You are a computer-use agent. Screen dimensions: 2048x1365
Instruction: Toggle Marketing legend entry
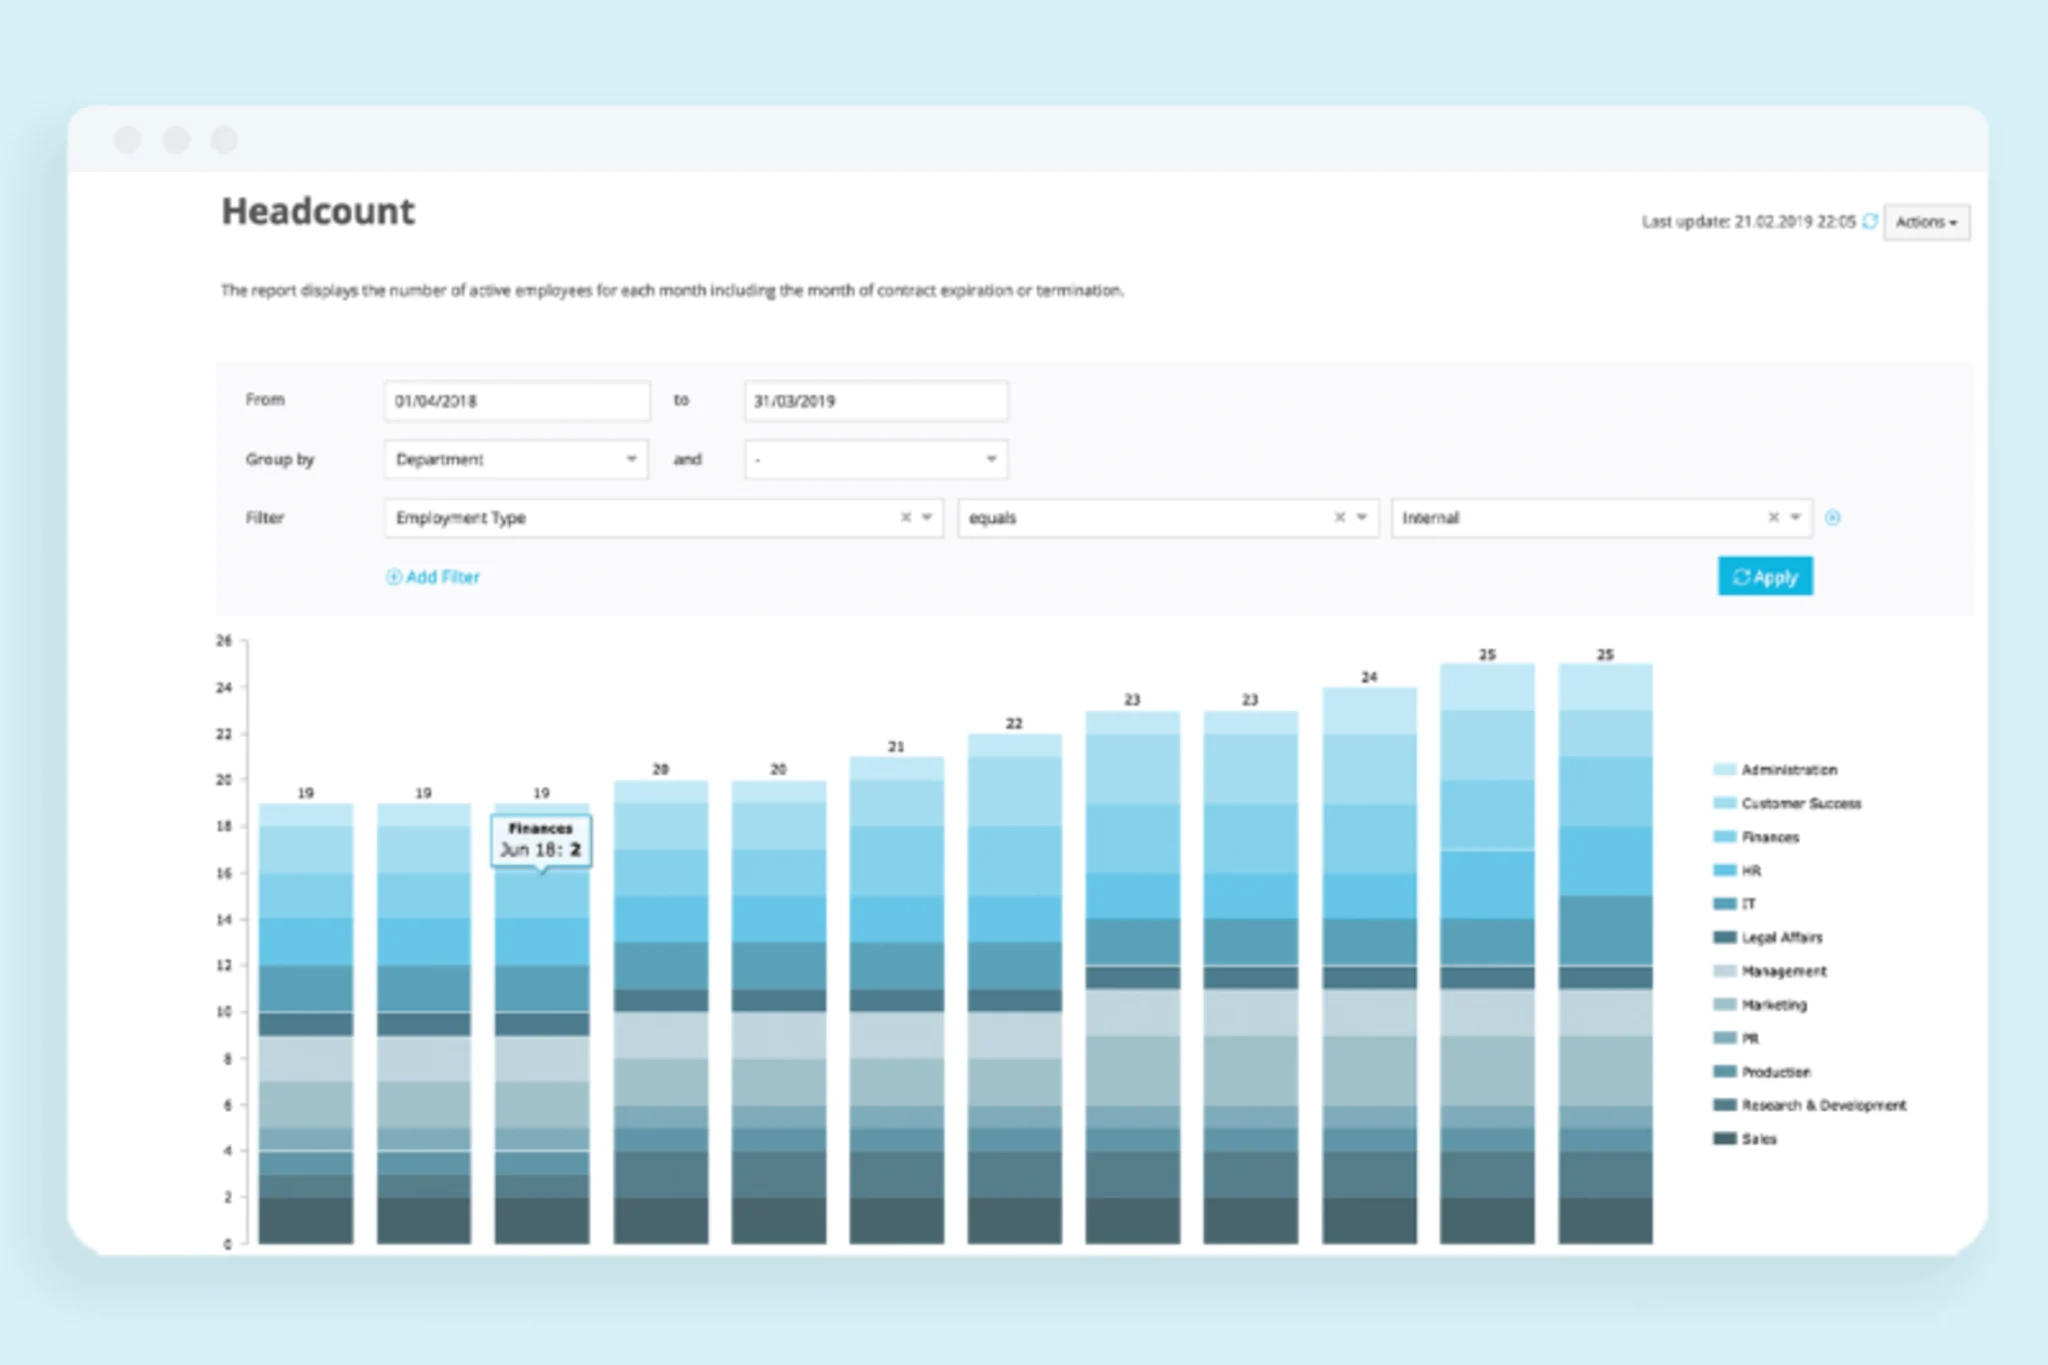pos(1760,1005)
